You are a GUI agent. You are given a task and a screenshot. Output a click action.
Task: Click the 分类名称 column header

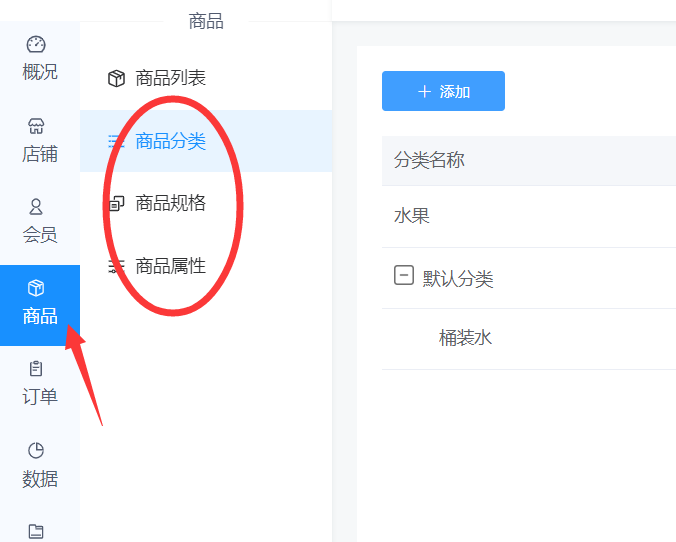click(429, 160)
